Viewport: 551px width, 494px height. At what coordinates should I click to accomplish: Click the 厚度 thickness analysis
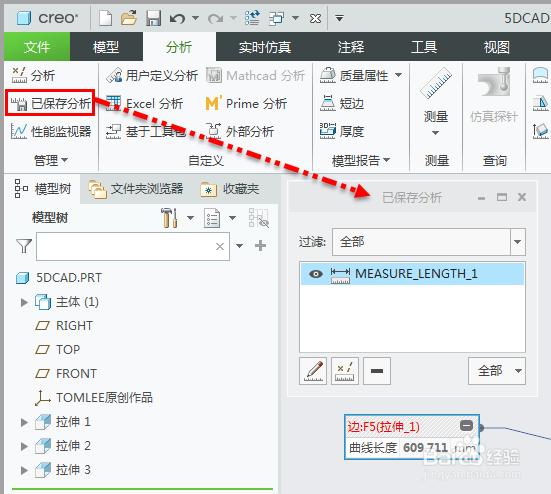click(342, 131)
